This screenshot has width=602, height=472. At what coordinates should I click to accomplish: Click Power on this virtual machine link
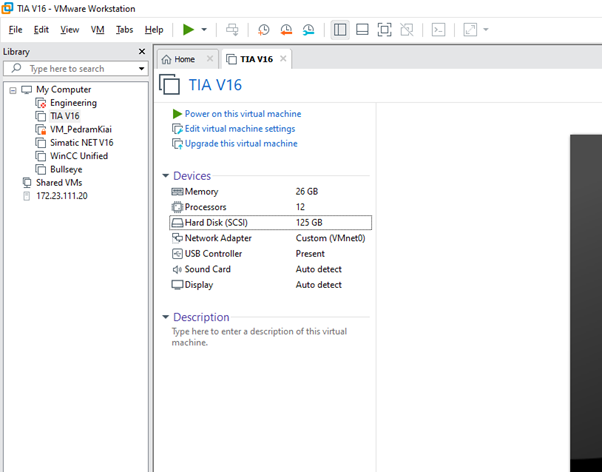click(243, 114)
